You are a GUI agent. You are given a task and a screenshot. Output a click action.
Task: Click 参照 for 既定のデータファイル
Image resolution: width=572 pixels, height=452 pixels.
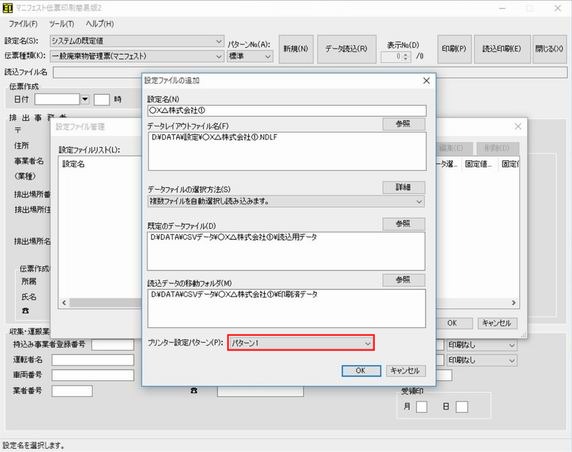(x=404, y=224)
